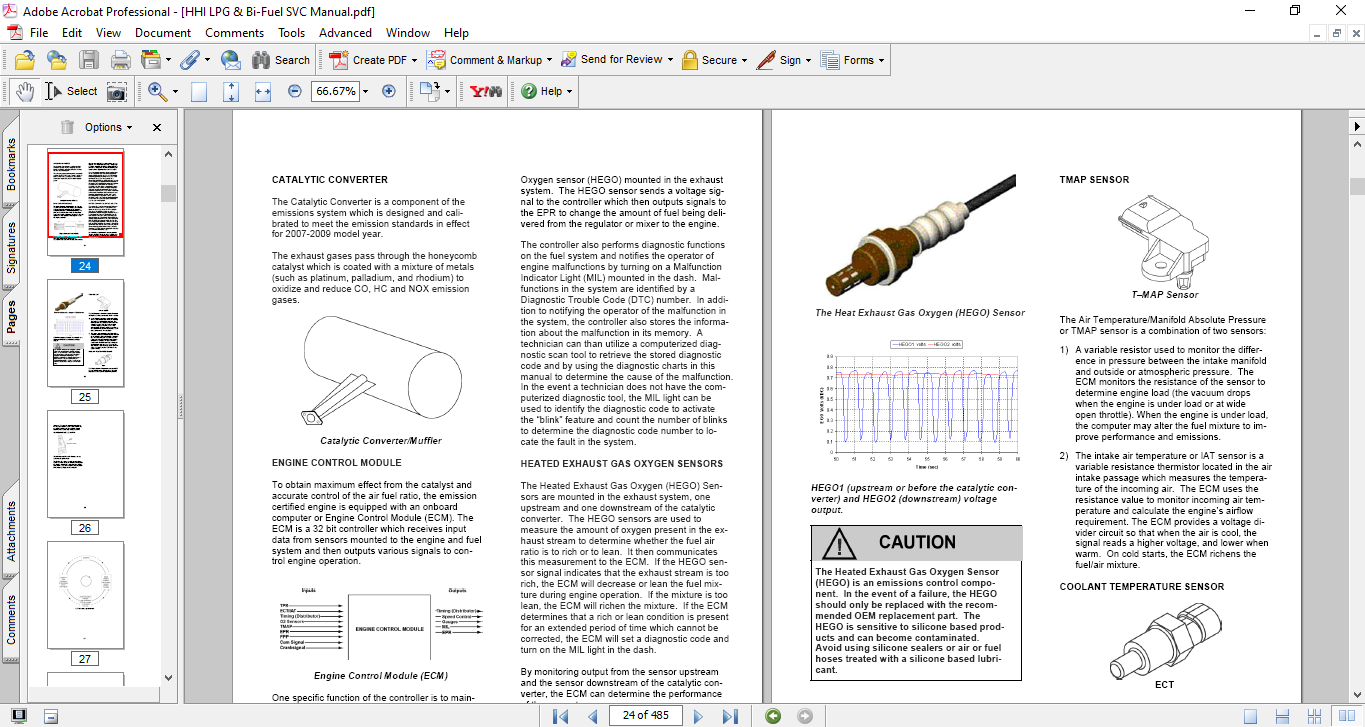The height and width of the screenshot is (727, 1365).
Task: Click the Search button with binoculars
Action: click(x=281, y=60)
